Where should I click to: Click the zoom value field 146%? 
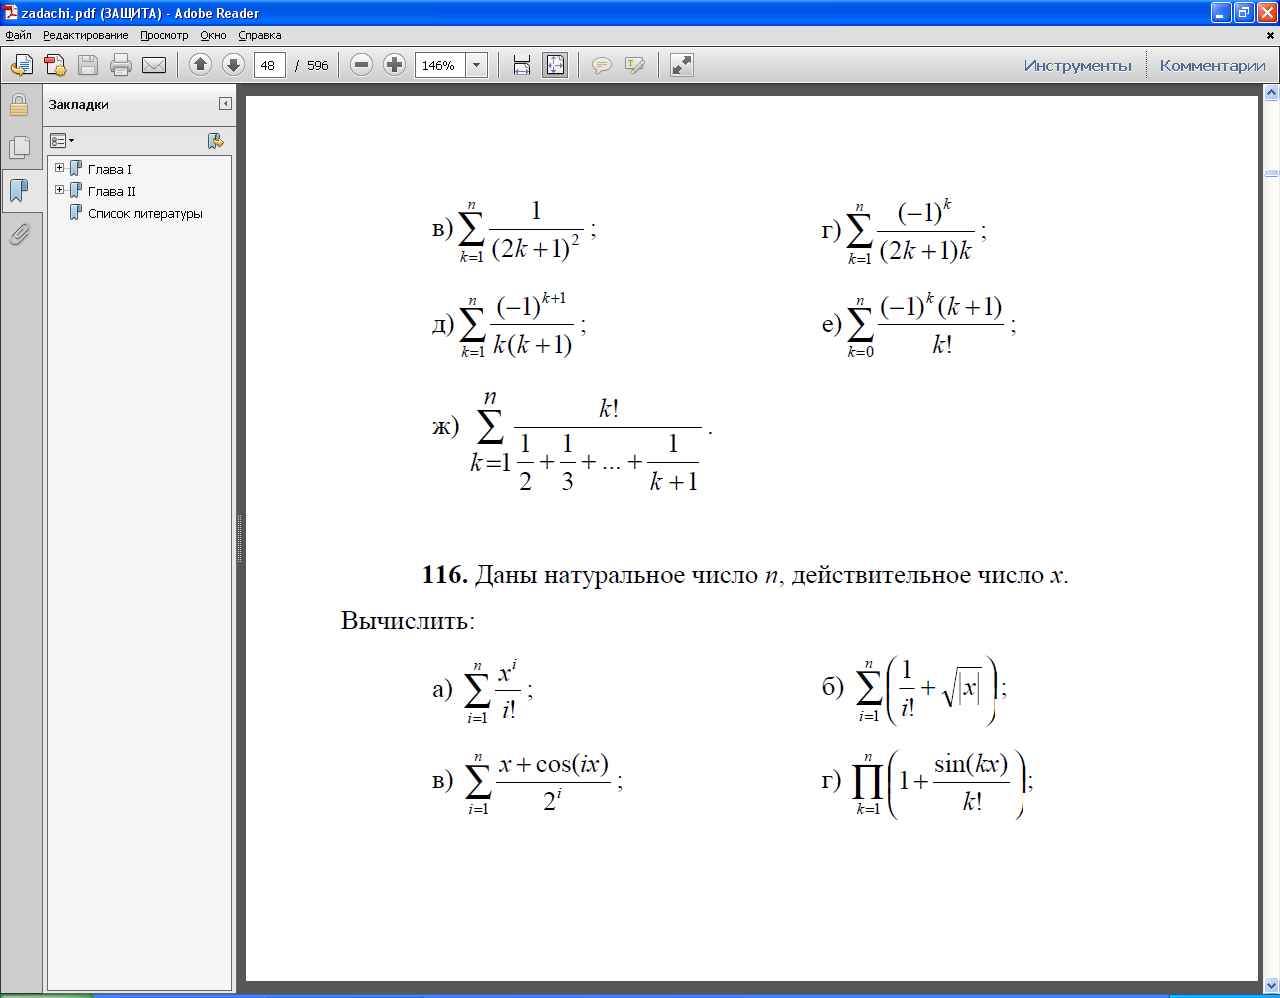(440, 65)
